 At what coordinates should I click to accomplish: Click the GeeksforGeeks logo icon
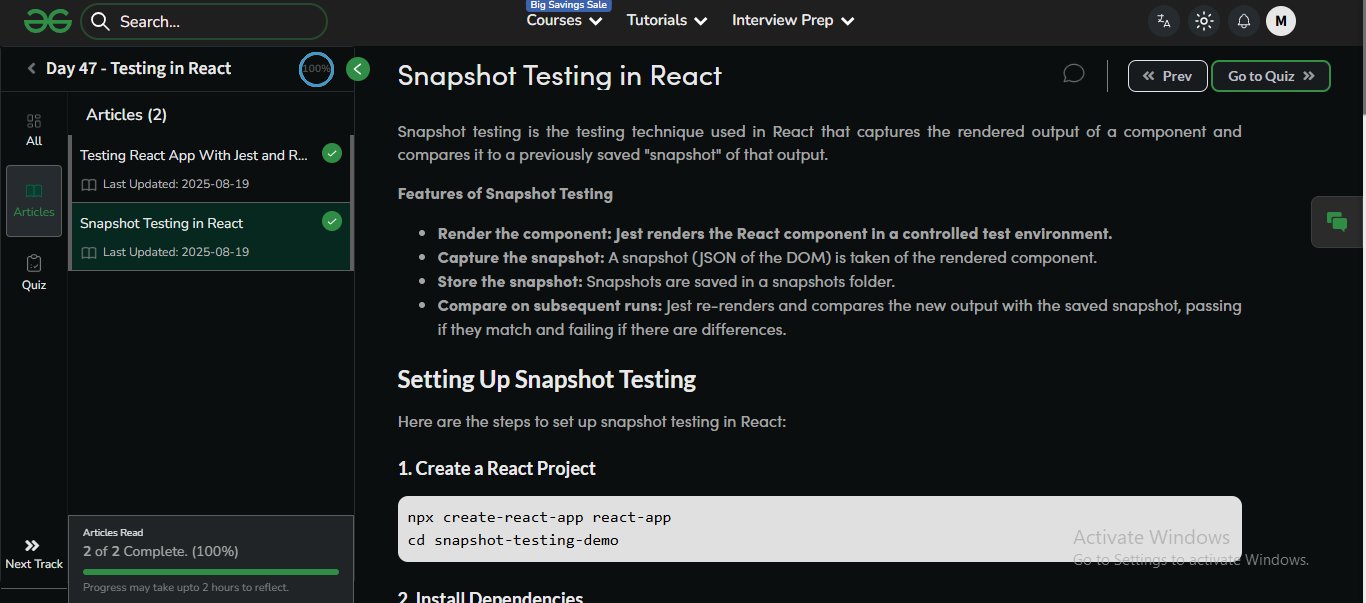[48, 20]
